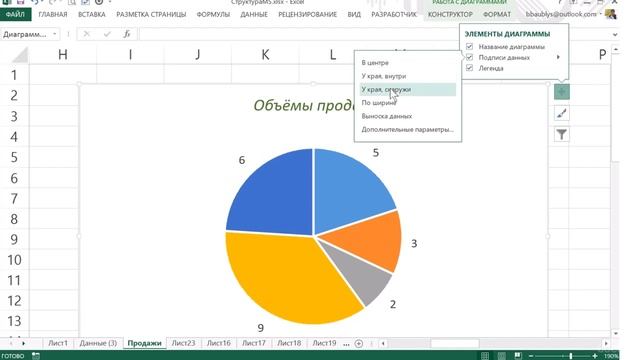Viewport: 640px width, 360px height.
Task: Toggle the Легенда checkbox
Action: [x=469, y=68]
